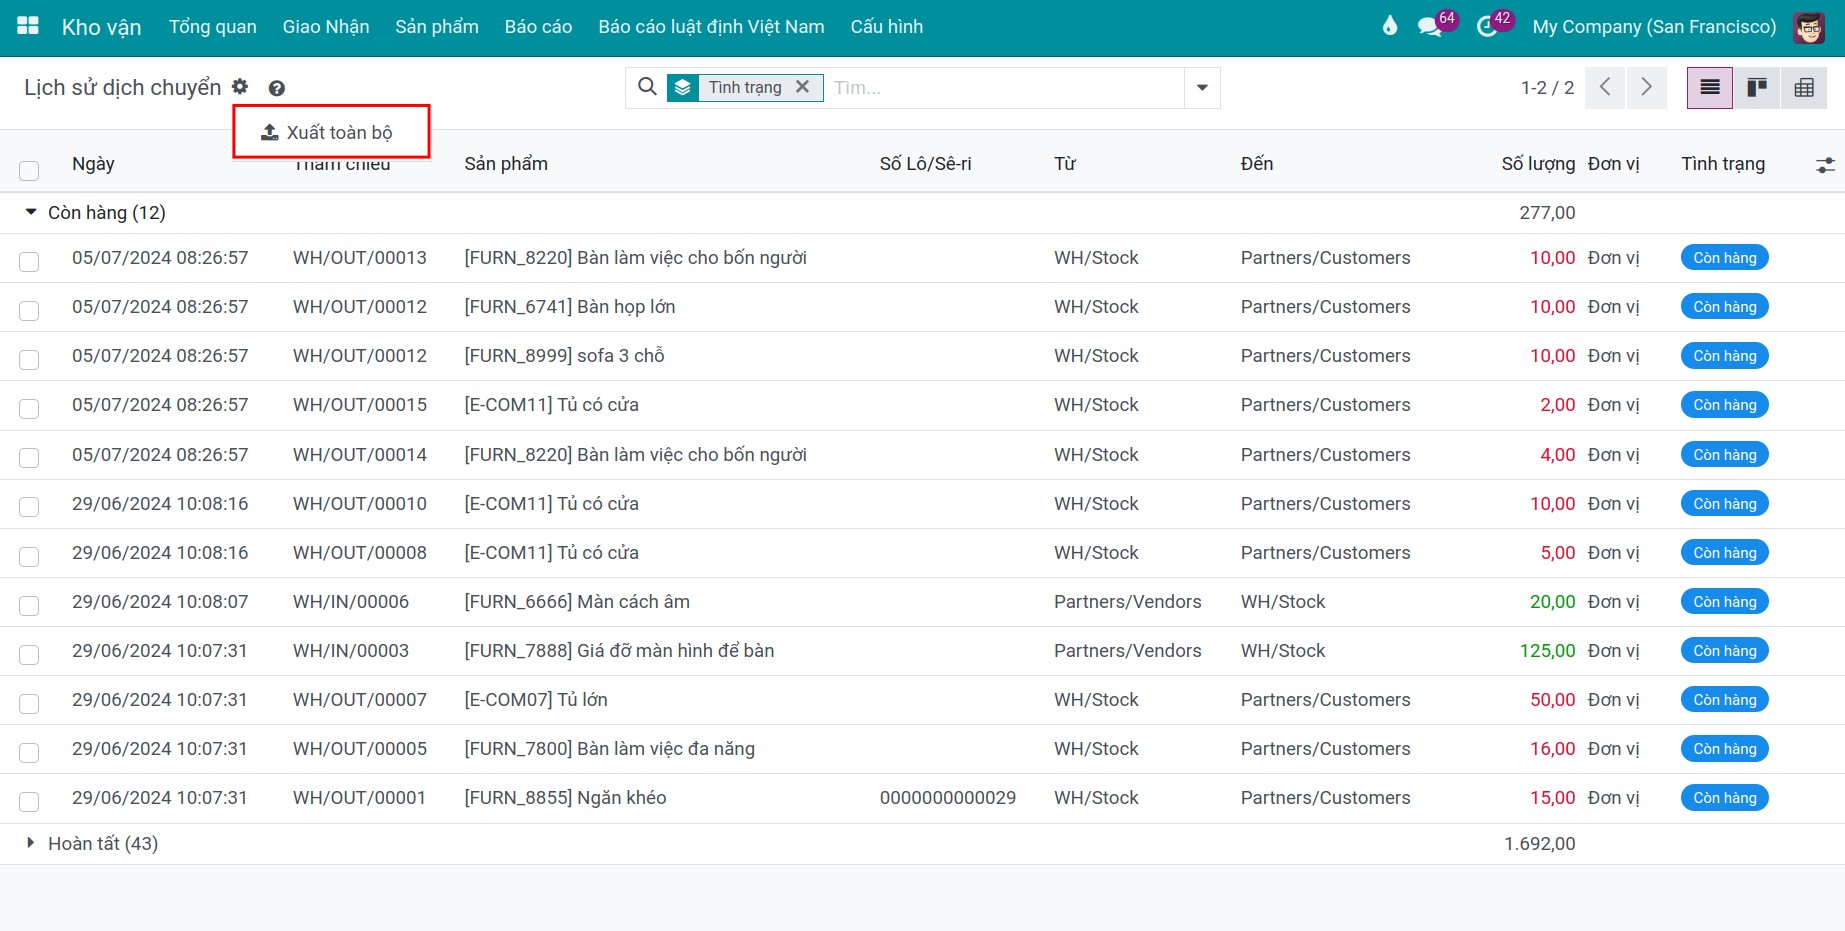The height and width of the screenshot is (931, 1845).
Task: Click the gear icon beside Lịch sử dịch chuyển
Action: pyautogui.click(x=240, y=87)
